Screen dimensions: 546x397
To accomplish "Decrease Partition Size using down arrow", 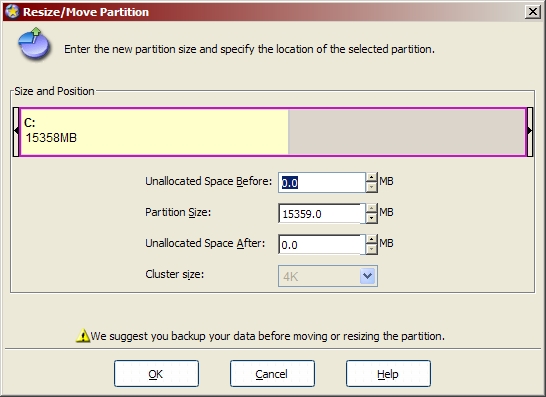I will pos(372,218).
